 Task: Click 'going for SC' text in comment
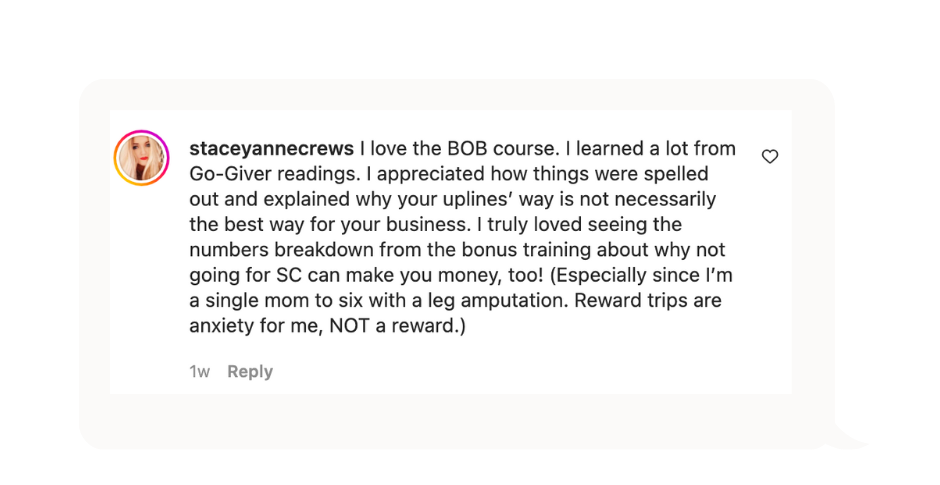pos(240,275)
